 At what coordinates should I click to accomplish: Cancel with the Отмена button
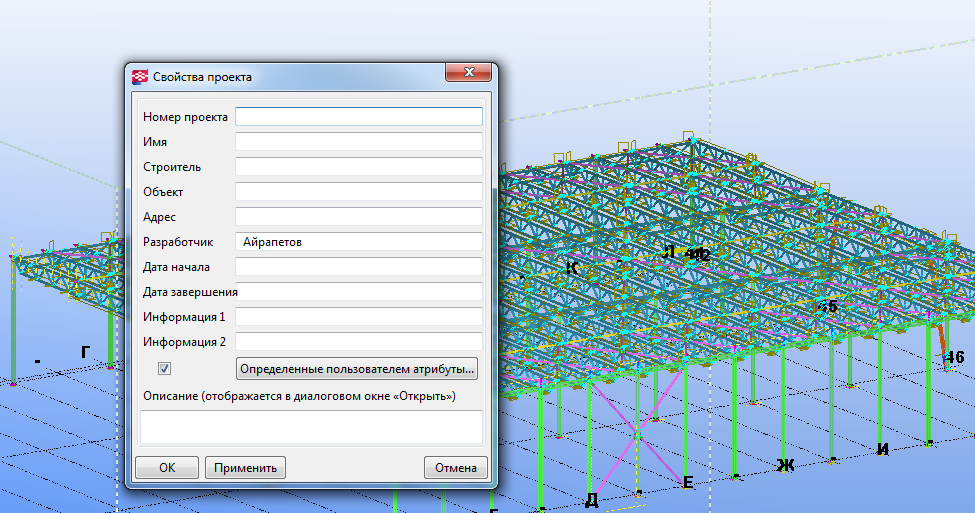pos(456,467)
